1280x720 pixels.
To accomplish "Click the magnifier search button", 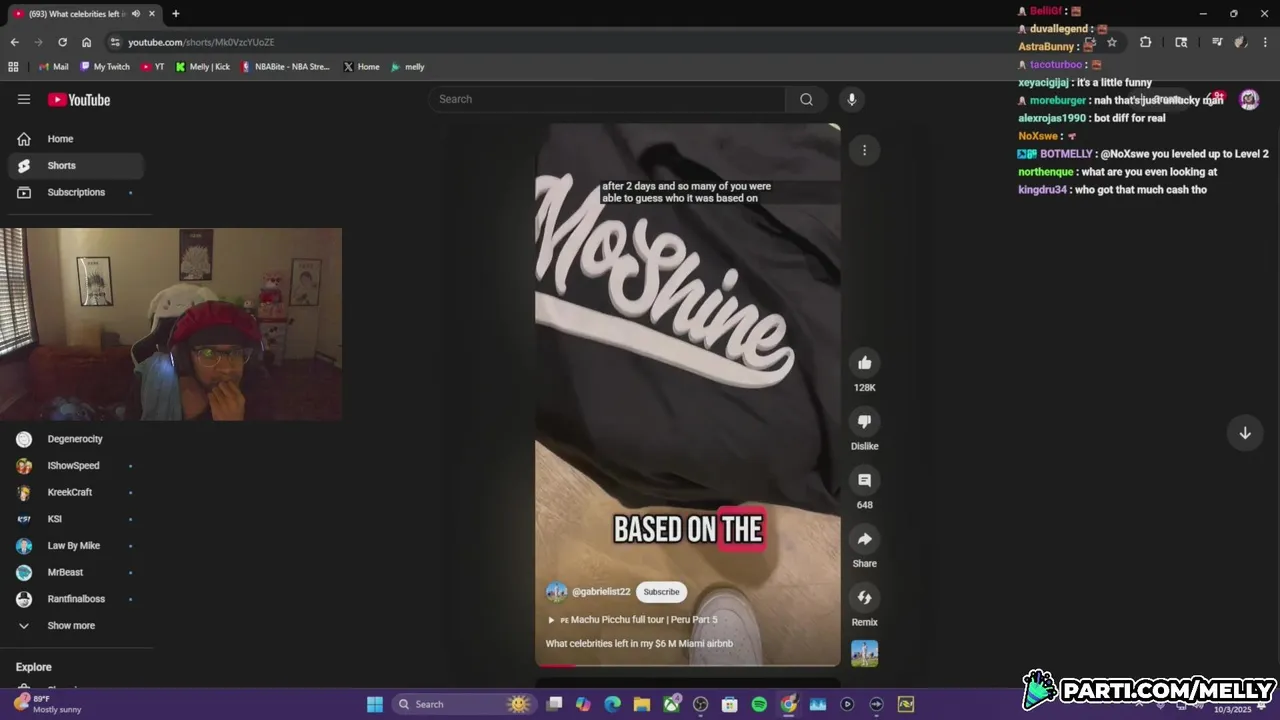I will point(806,99).
